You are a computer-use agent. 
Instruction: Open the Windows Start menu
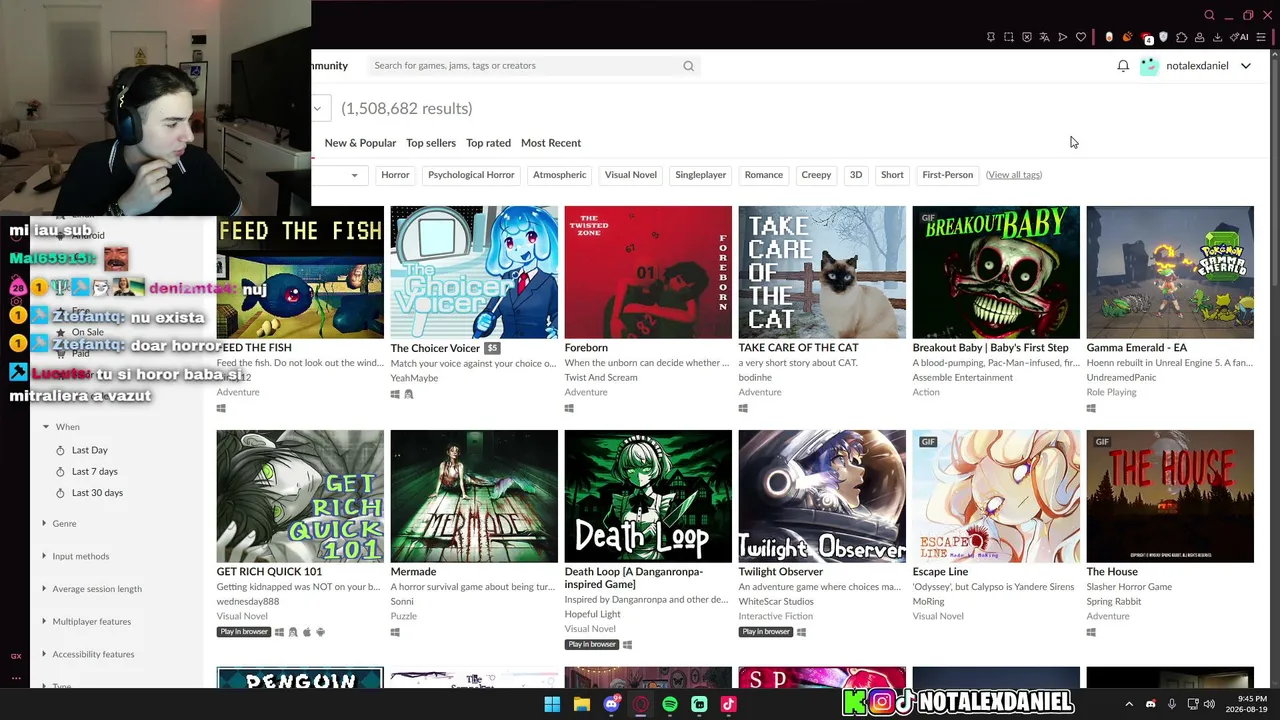[552, 704]
